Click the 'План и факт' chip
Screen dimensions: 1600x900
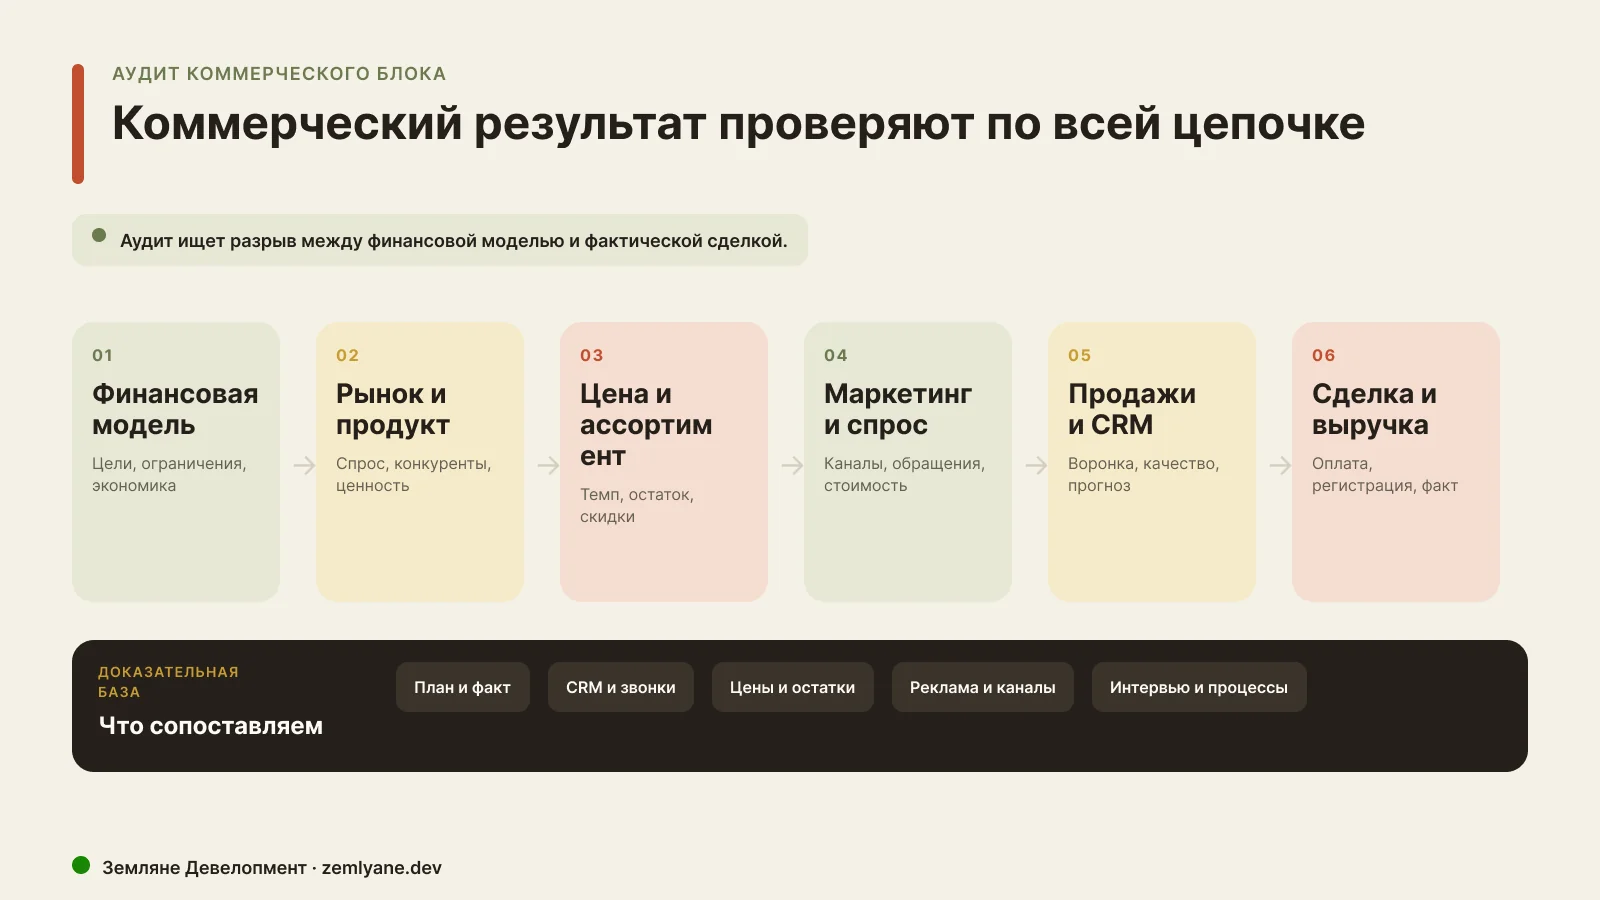tap(463, 687)
